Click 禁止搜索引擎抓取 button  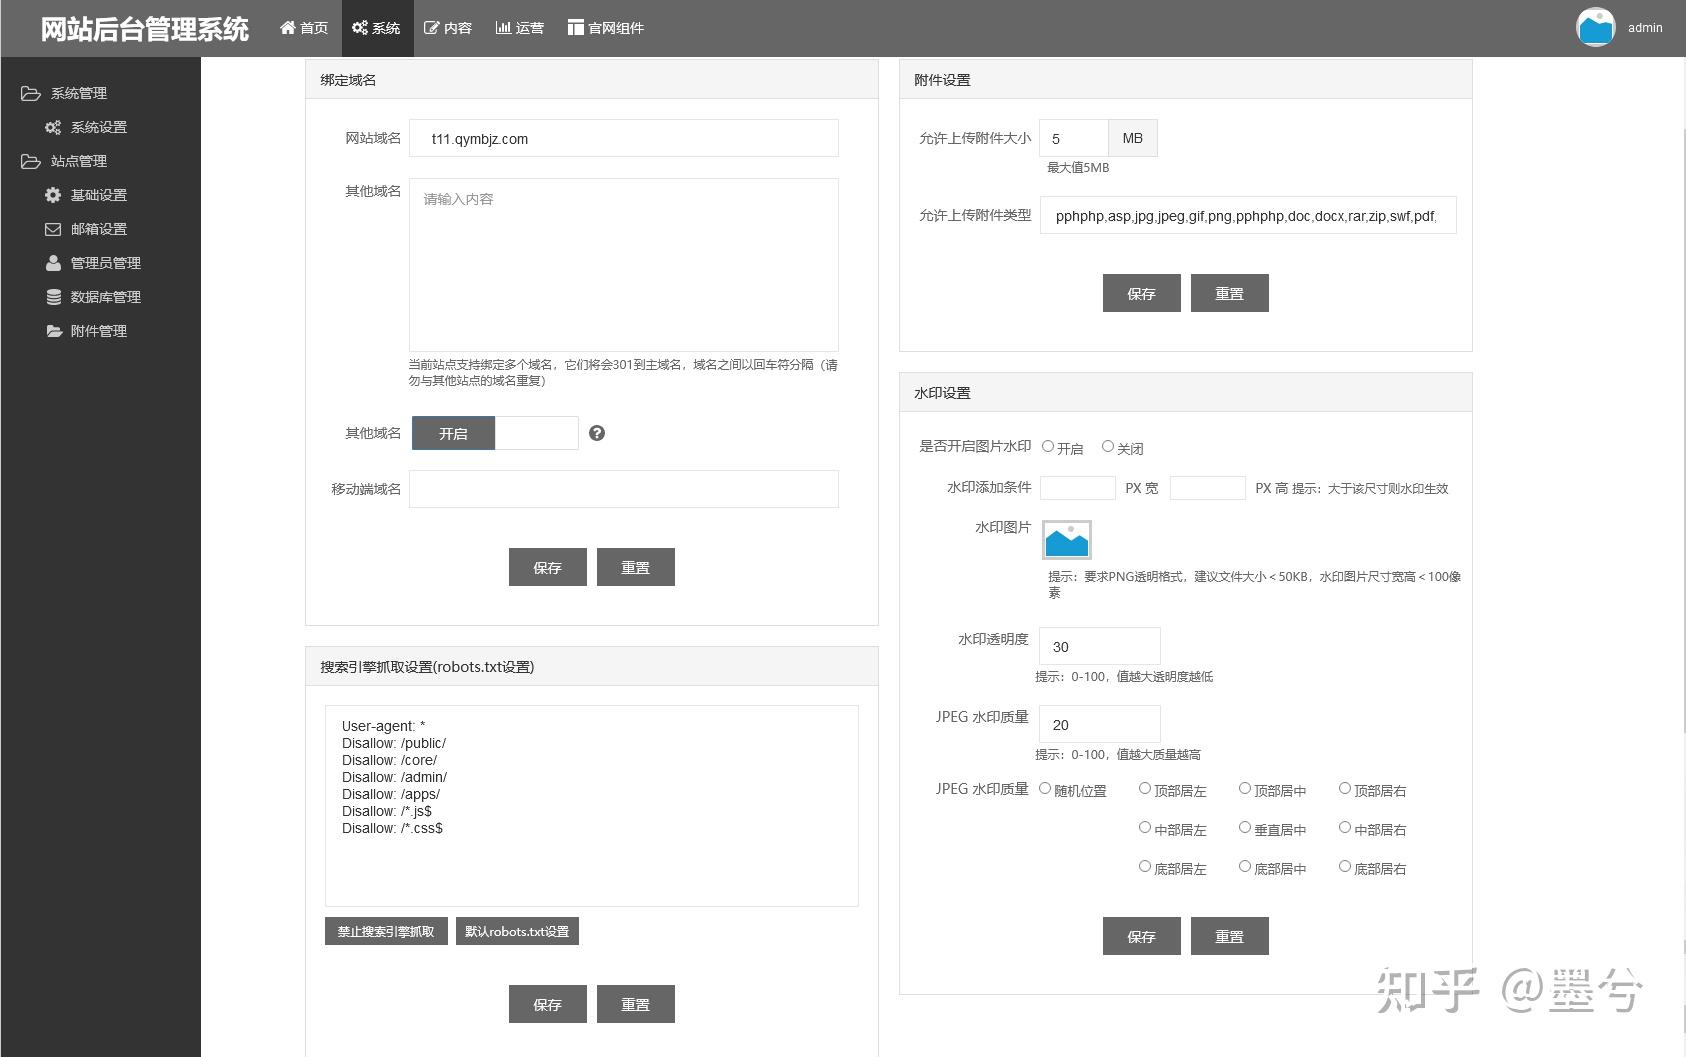pyautogui.click(x=386, y=931)
